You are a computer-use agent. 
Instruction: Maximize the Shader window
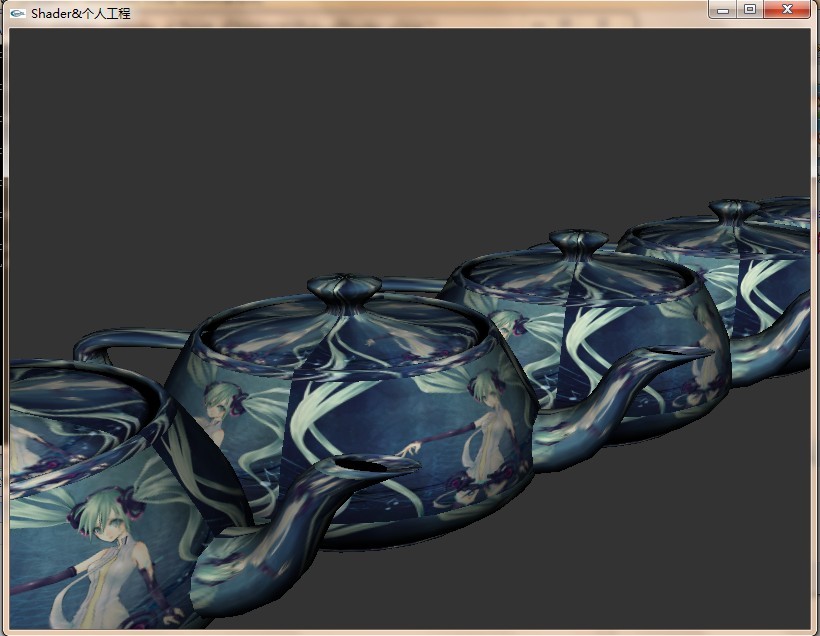tap(750, 9)
